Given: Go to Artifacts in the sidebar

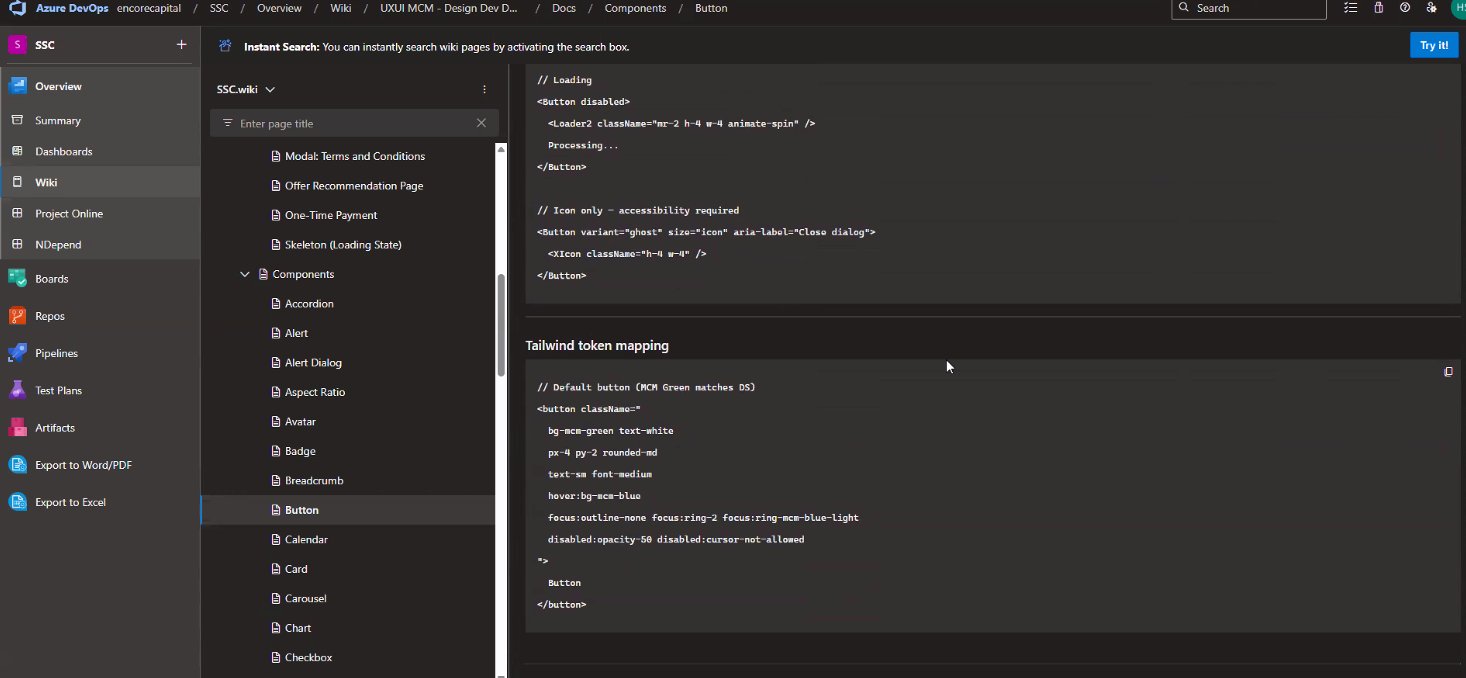Looking at the screenshot, I should (x=54, y=428).
